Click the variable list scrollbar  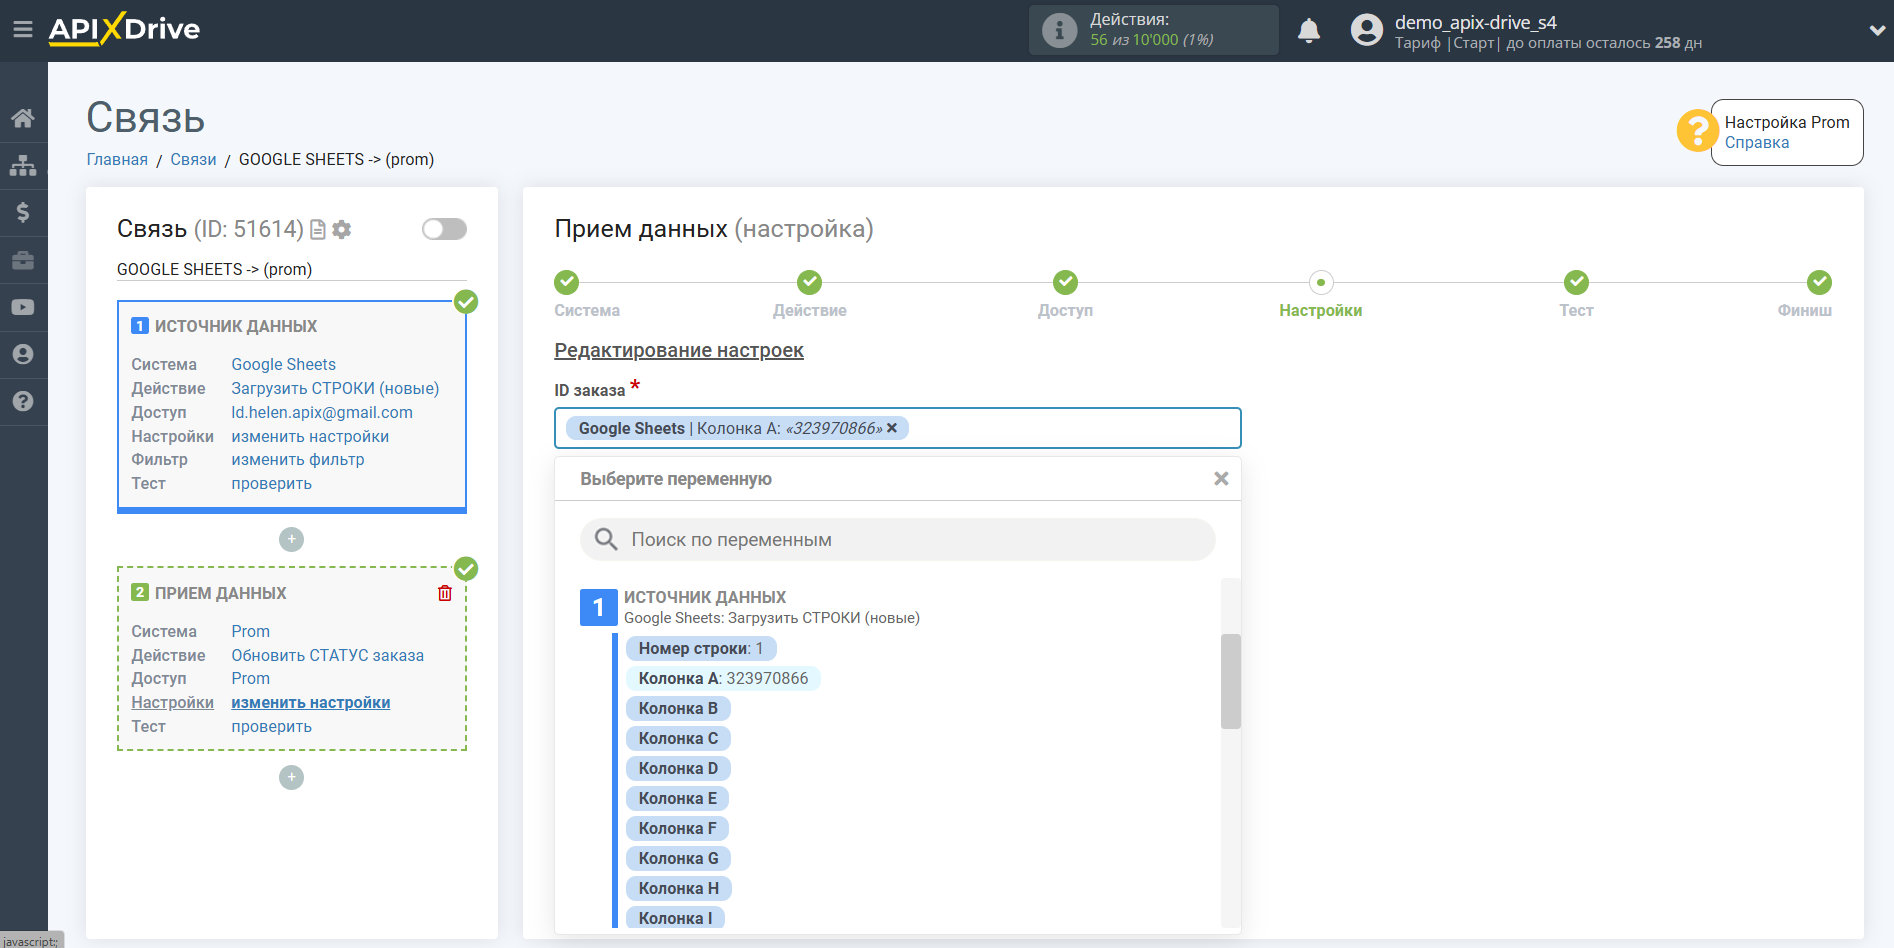tap(1230, 681)
